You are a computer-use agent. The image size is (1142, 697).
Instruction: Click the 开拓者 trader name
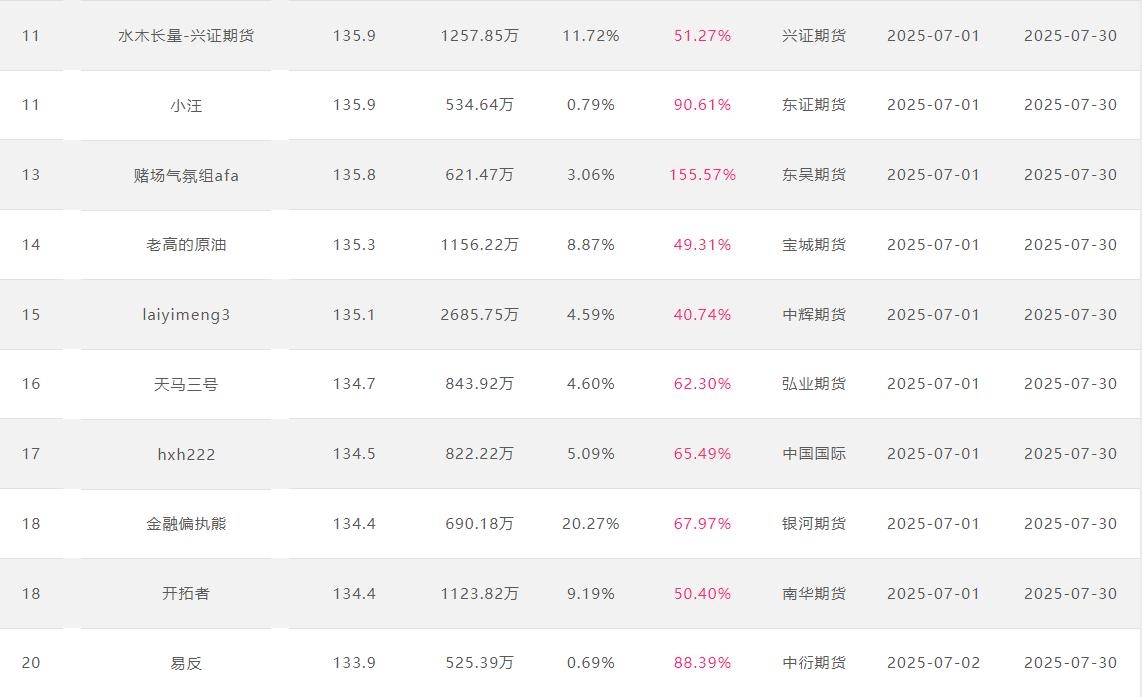(186, 594)
